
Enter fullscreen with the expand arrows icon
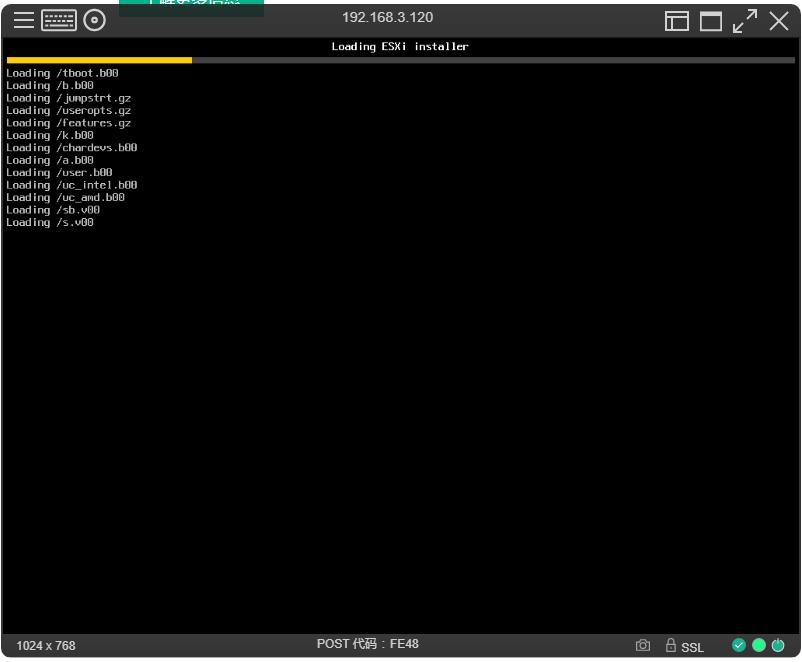pos(745,21)
